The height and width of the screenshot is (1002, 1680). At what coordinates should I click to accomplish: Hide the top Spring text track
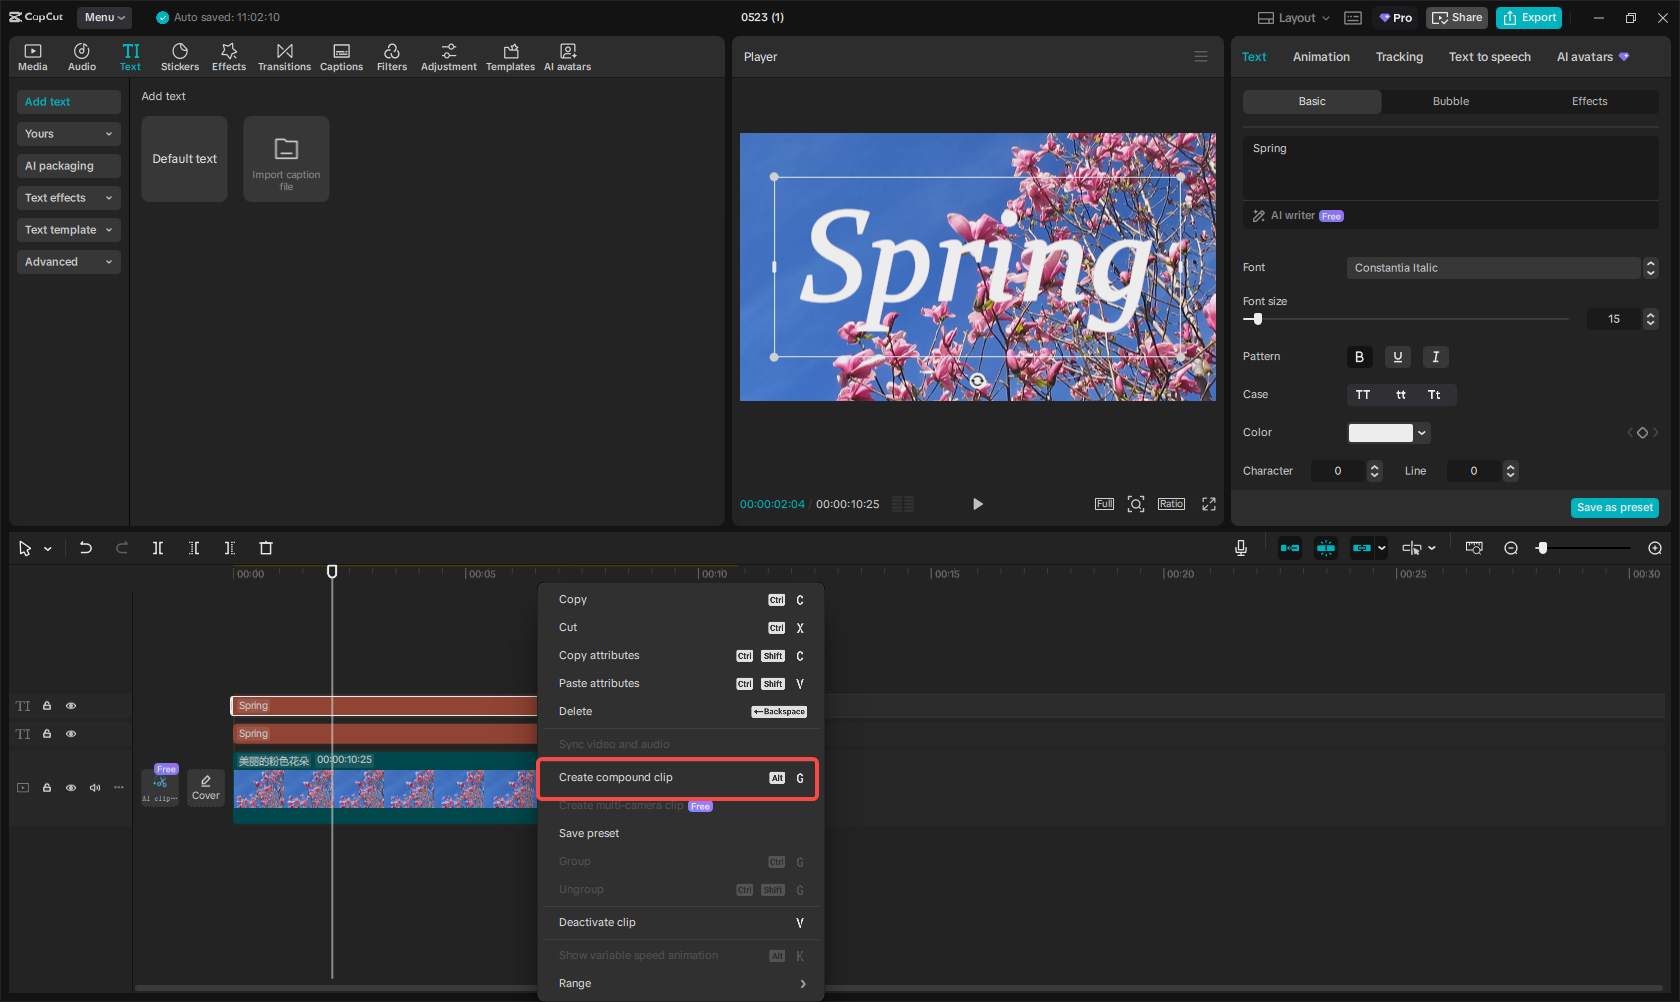pos(71,706)
